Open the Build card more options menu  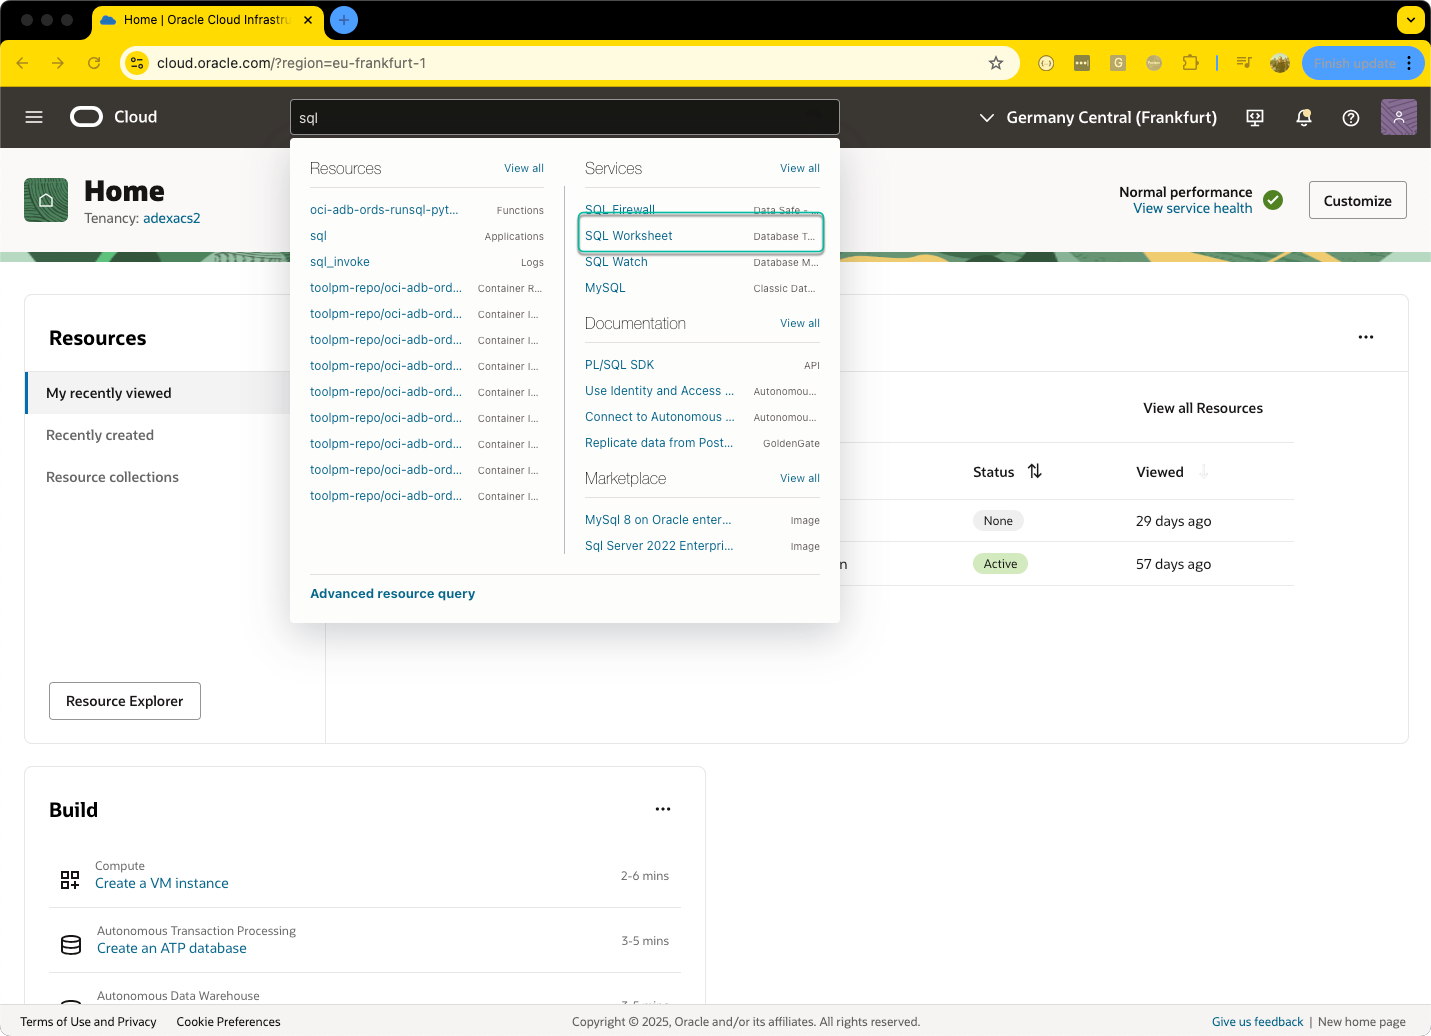663,809
